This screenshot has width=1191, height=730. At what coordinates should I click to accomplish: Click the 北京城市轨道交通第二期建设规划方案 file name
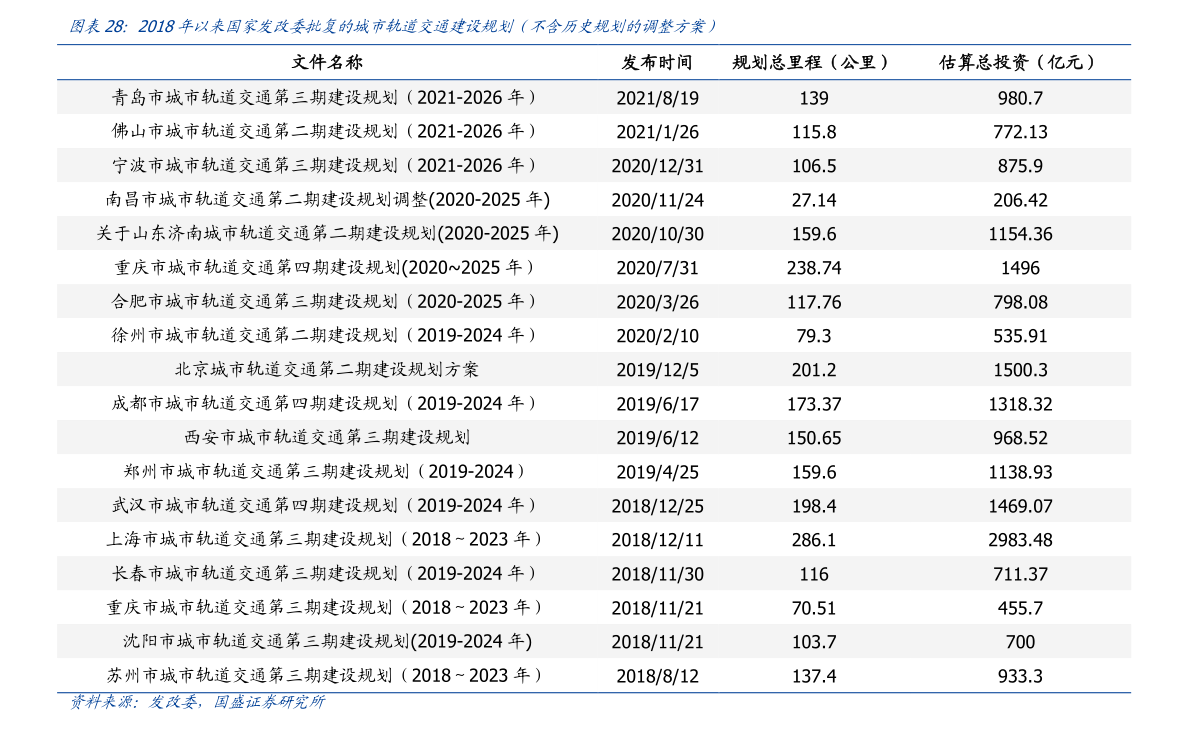pyautogui.click(x=327, y=370)
